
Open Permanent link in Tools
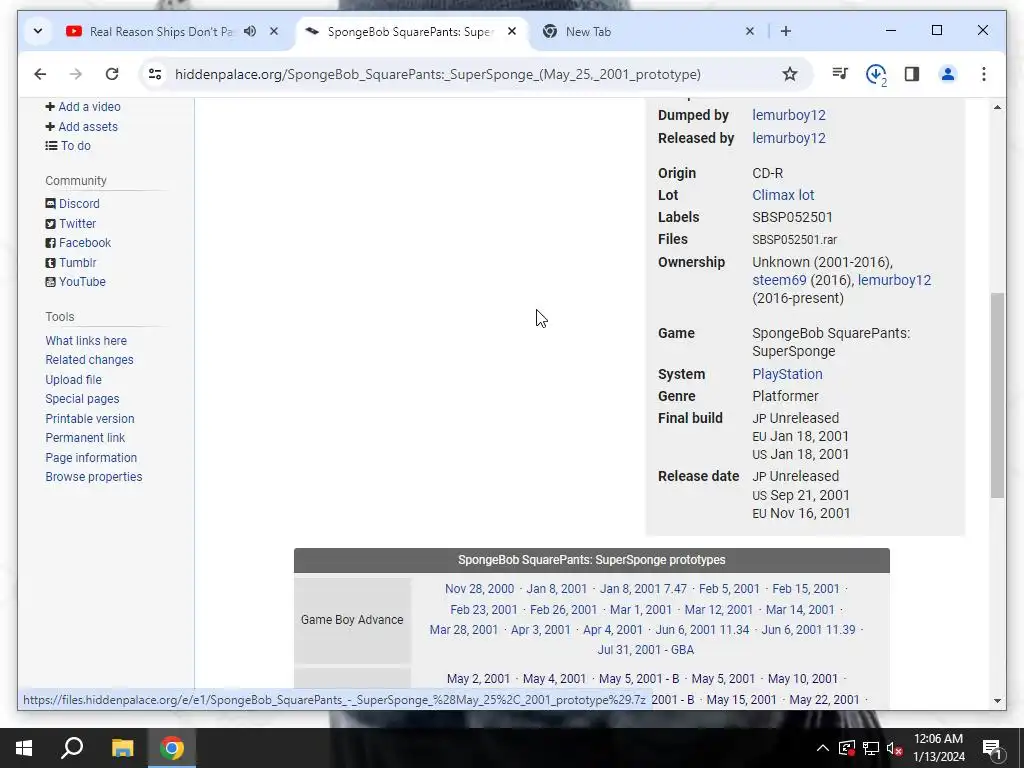[x=85, y=438]
